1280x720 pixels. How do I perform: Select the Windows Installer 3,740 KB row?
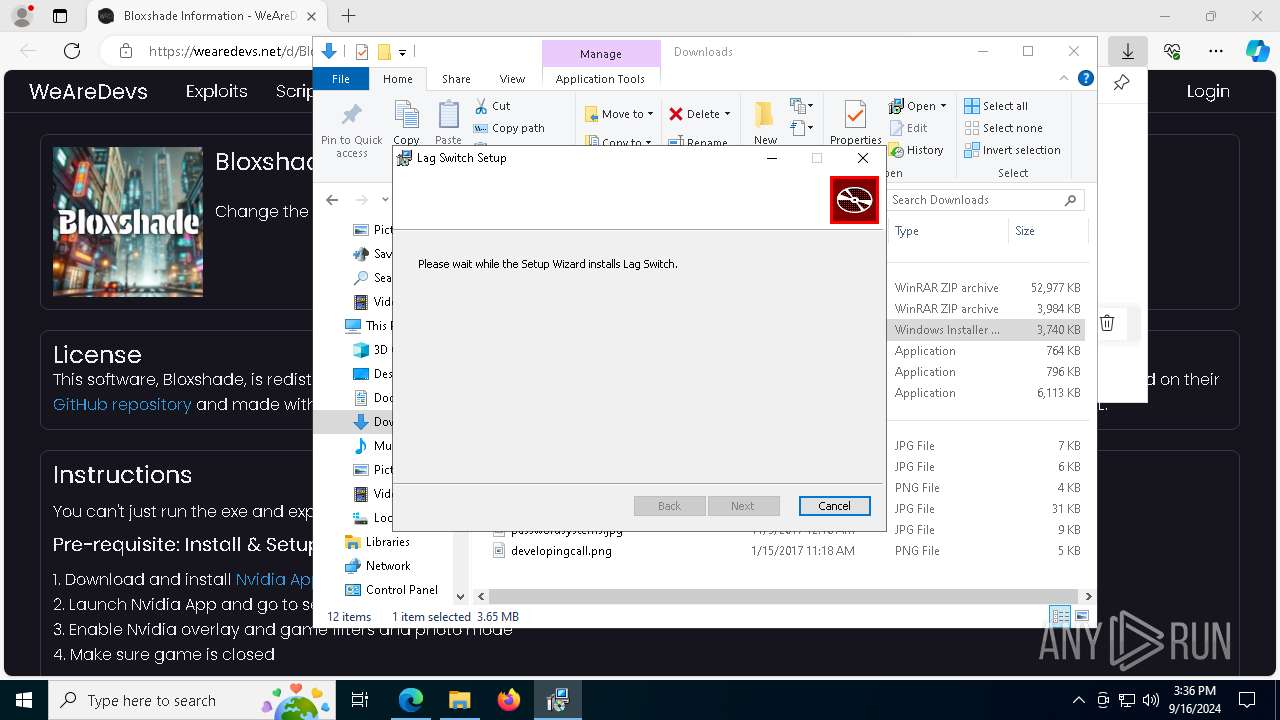coord(987,330)
